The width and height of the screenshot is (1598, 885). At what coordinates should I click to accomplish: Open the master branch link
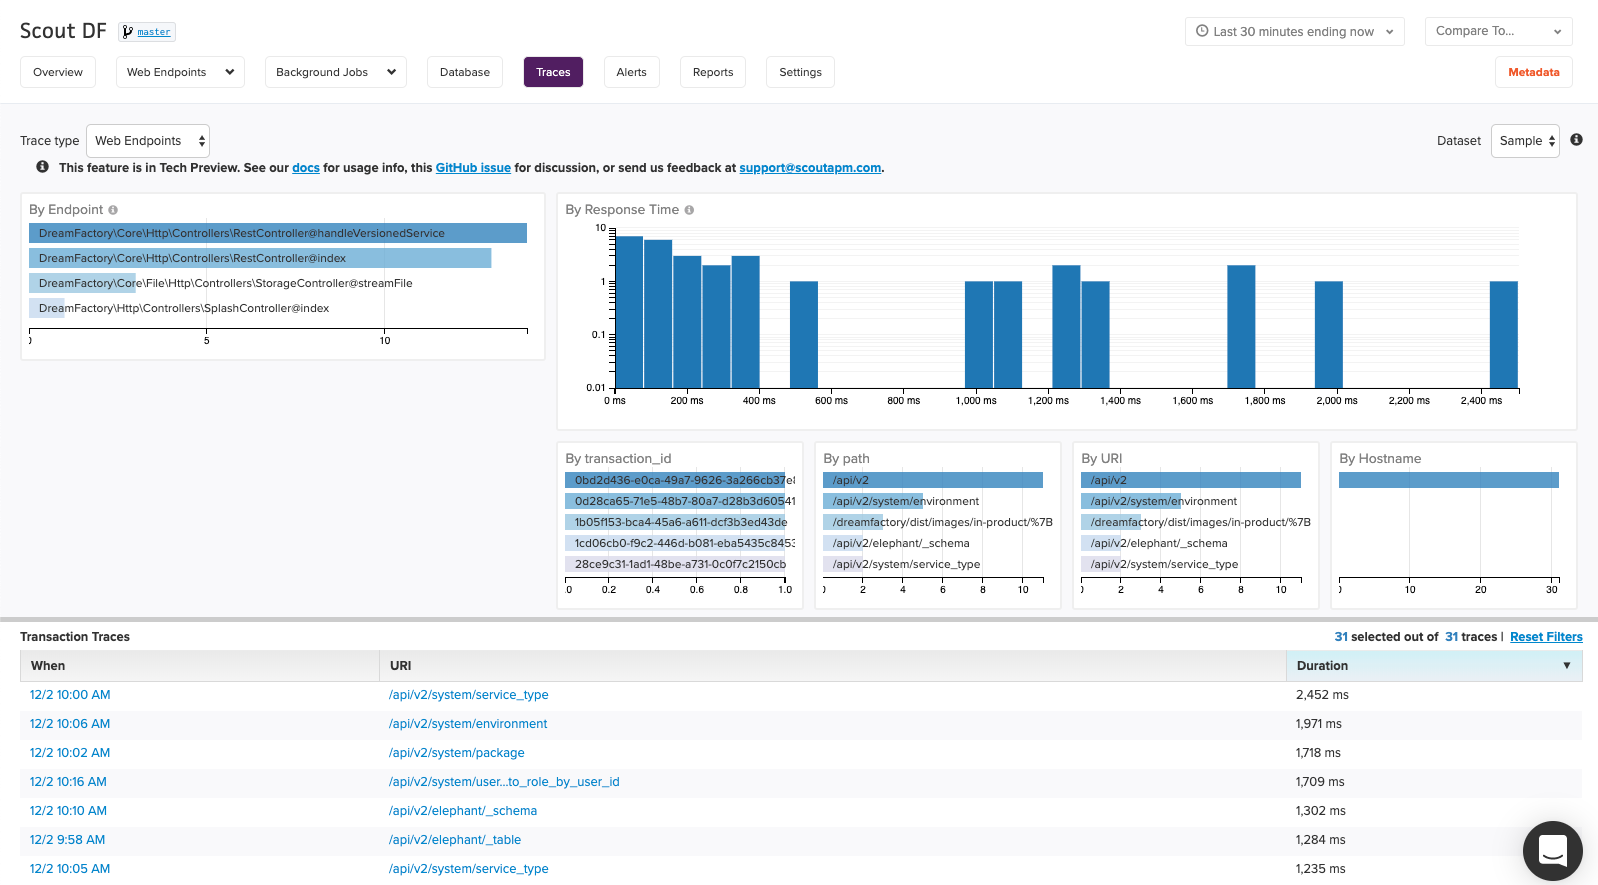coord(154,32)
